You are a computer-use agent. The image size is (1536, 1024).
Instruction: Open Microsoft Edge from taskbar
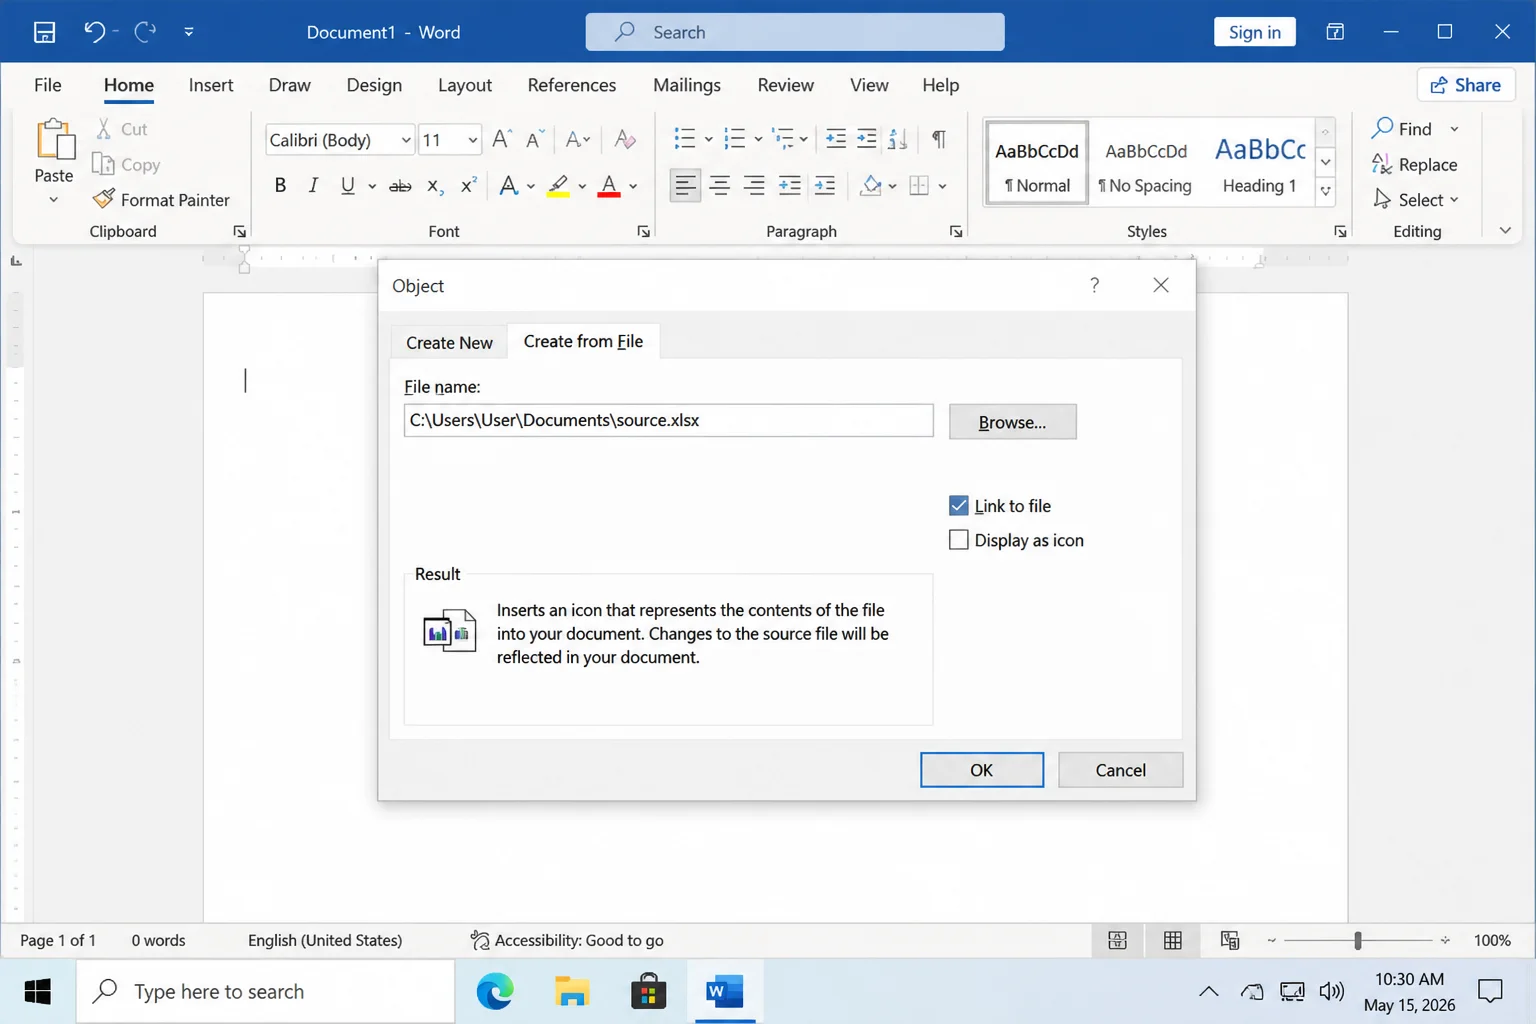(x=495, y=991)
